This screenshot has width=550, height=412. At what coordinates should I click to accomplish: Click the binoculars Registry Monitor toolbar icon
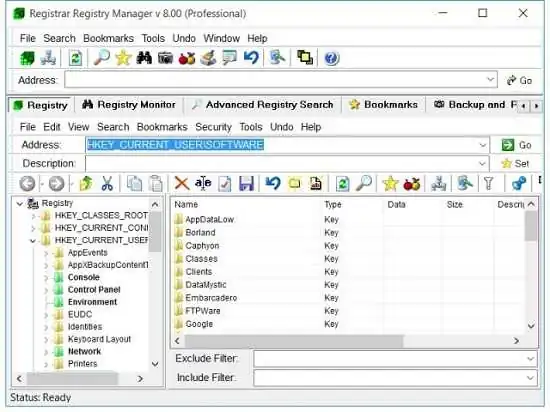(144, 58)
